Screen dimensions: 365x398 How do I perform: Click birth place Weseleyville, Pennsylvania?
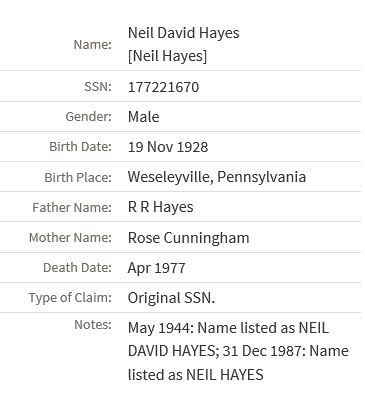[217, 177]
